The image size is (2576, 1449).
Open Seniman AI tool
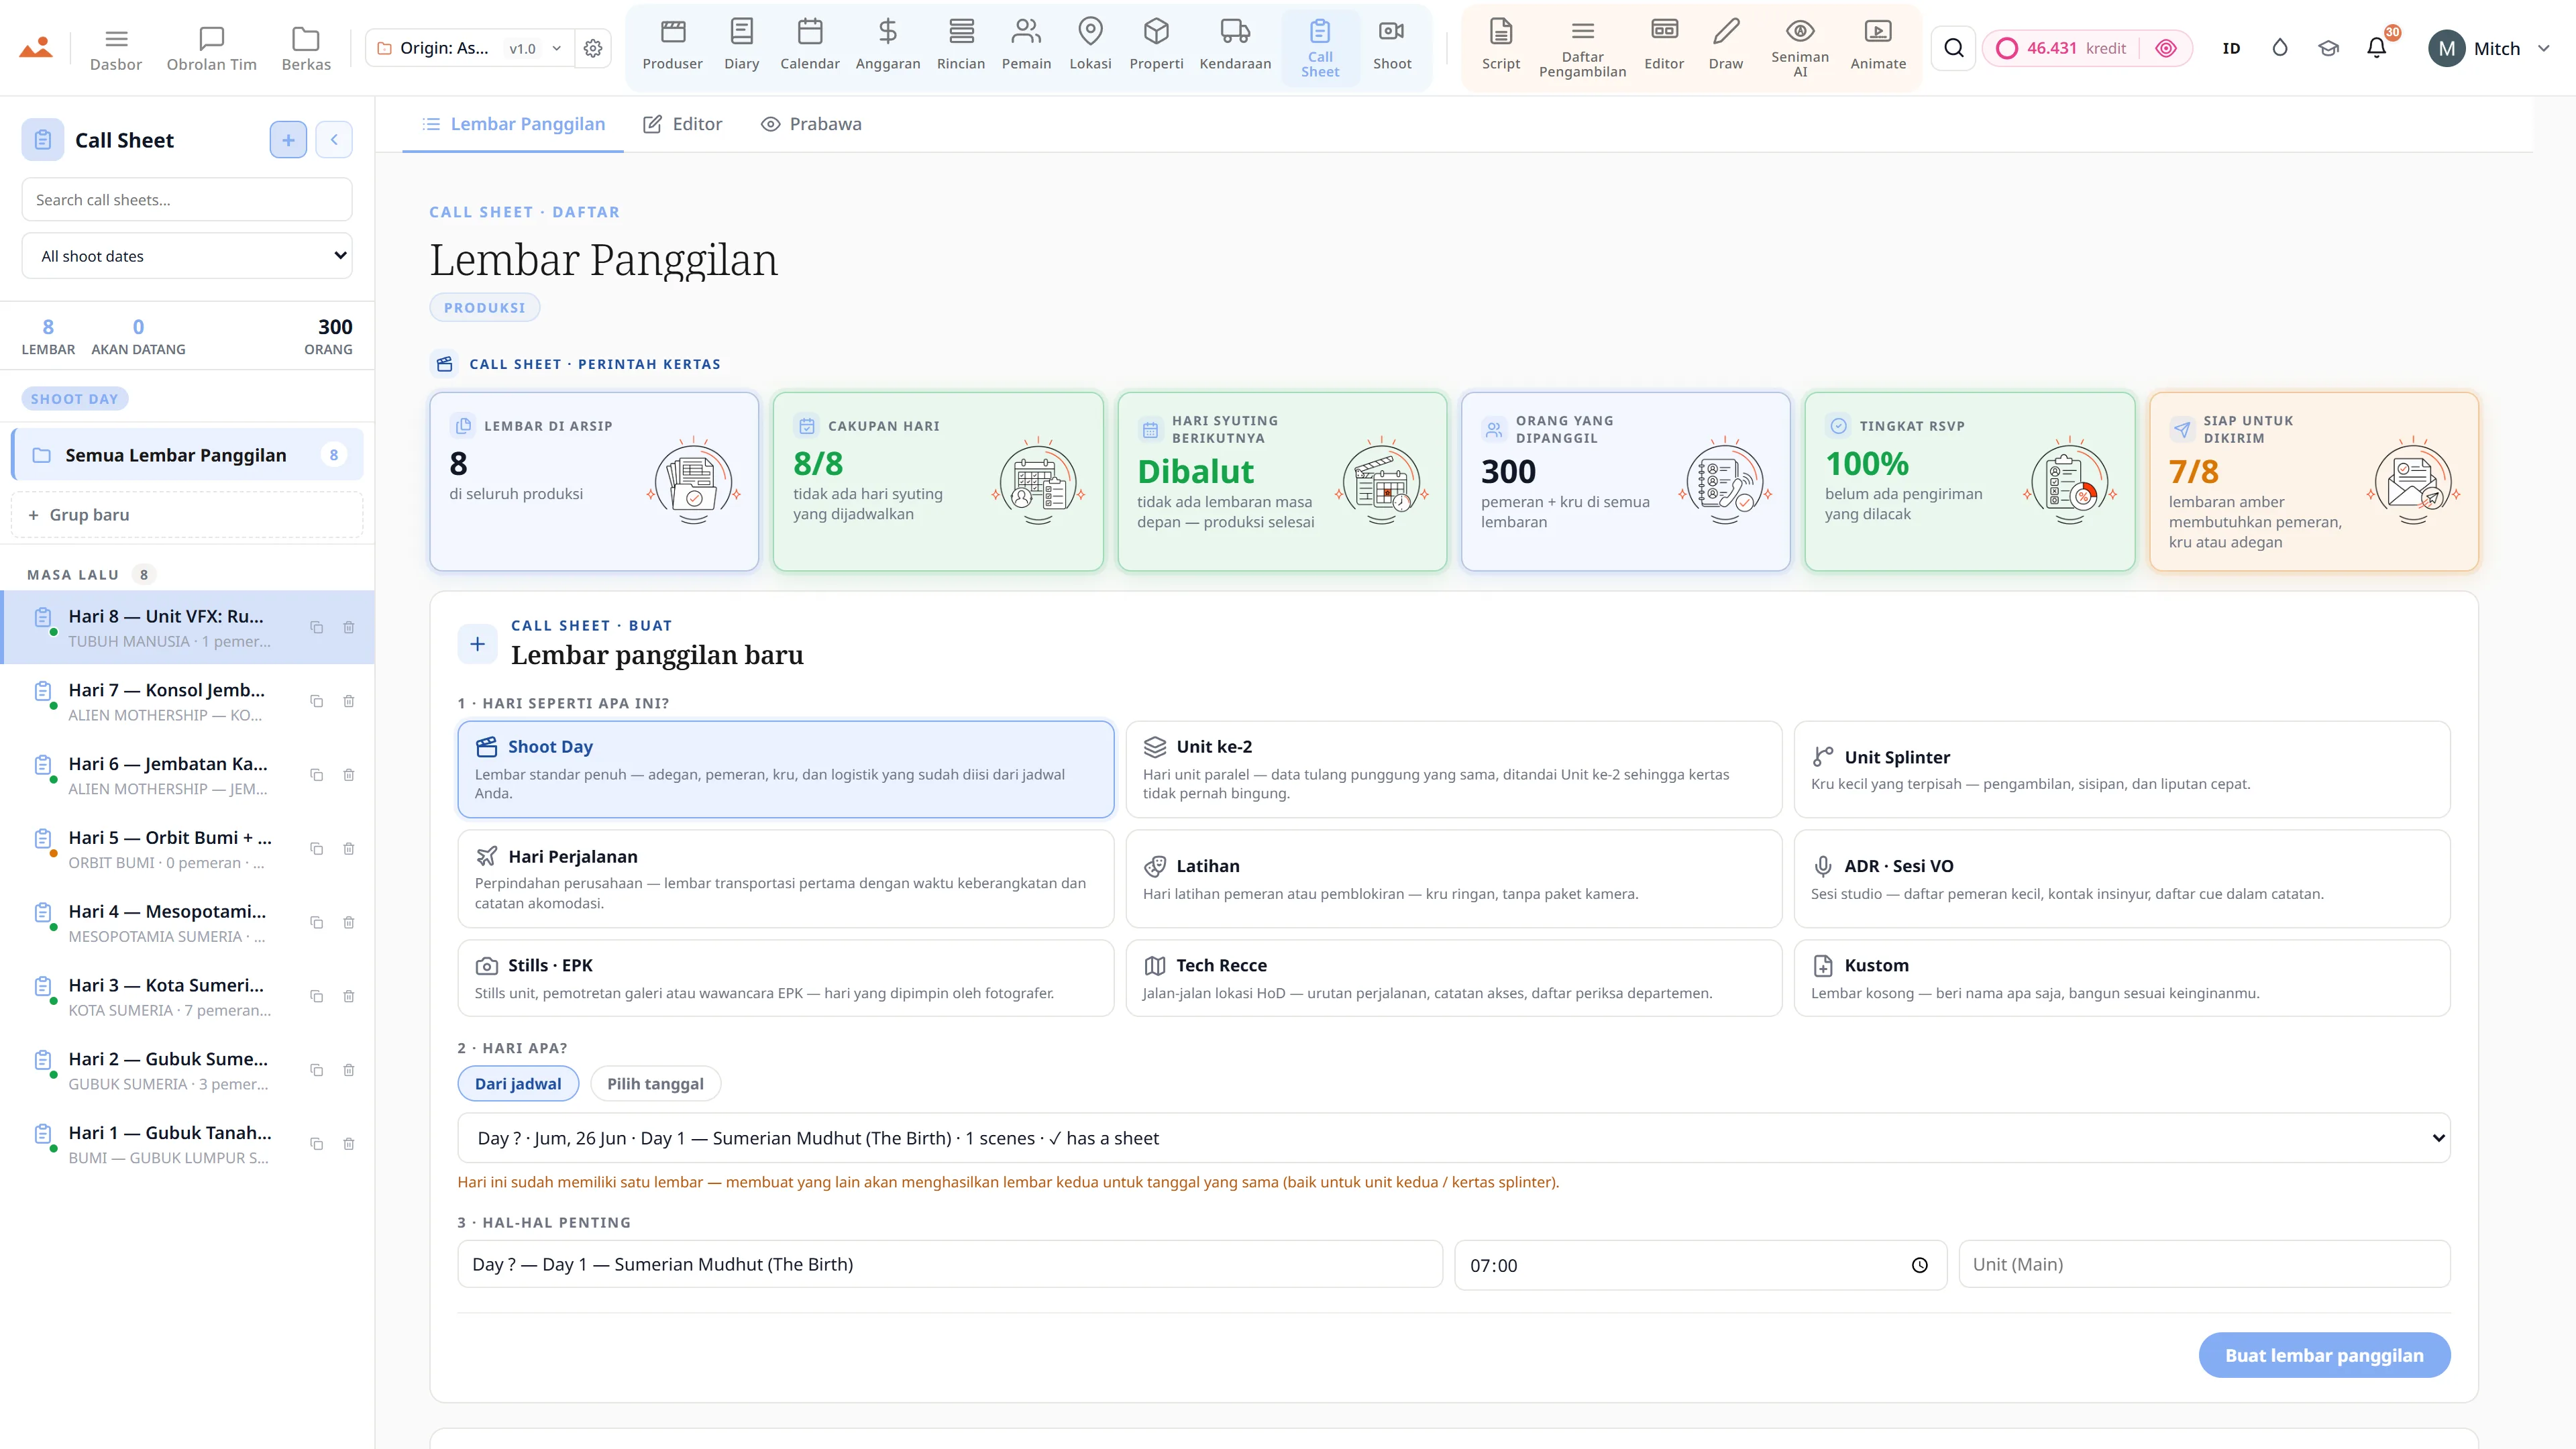pos(1799,48)
